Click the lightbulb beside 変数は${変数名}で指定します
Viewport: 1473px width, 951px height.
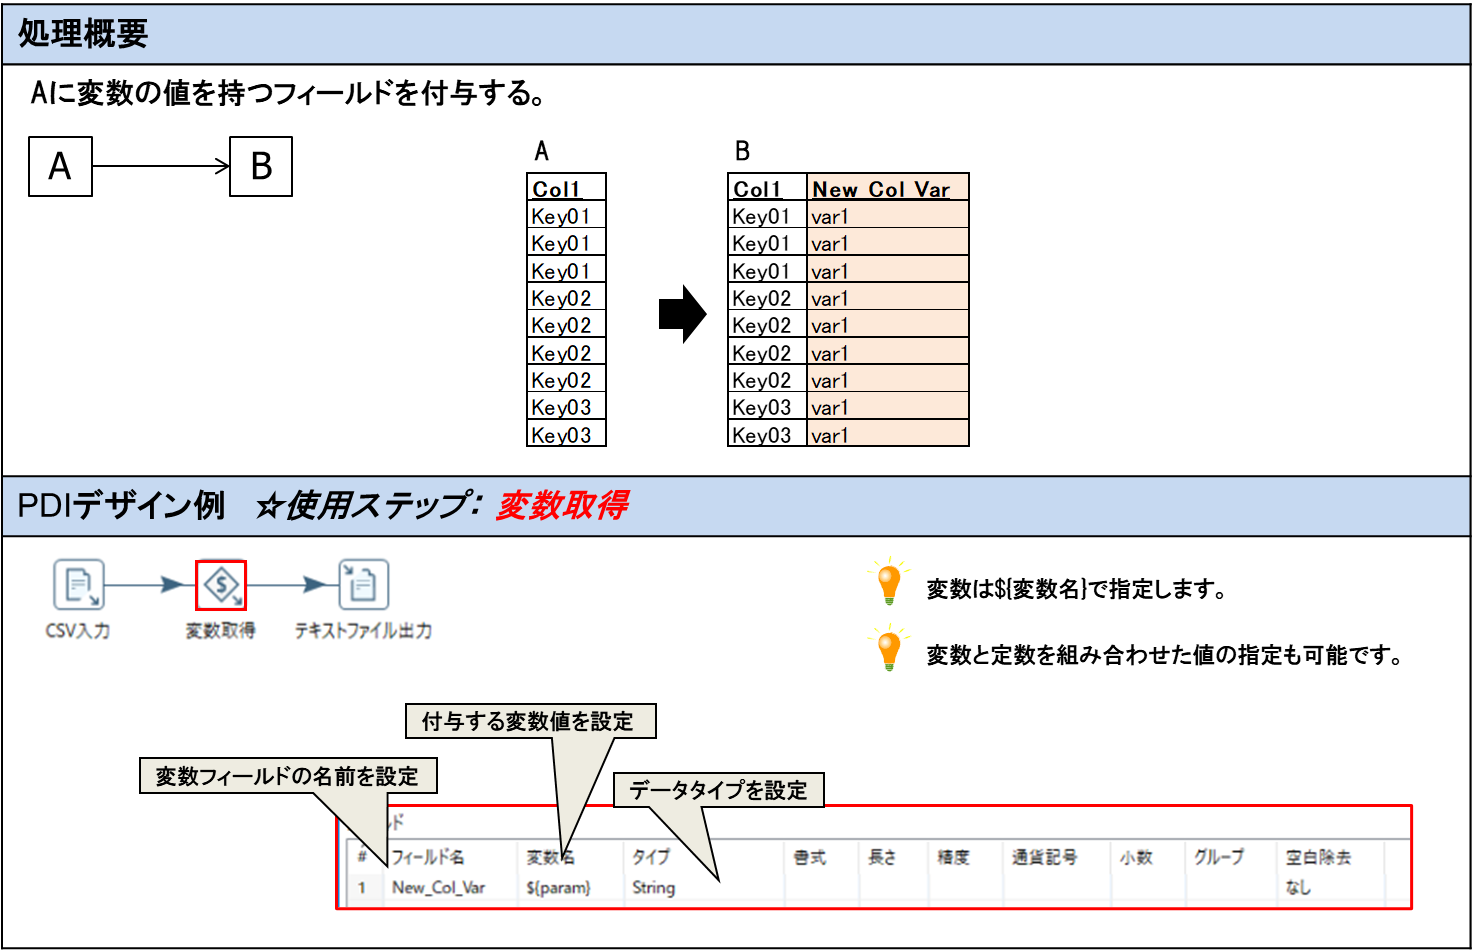point(888,581)
